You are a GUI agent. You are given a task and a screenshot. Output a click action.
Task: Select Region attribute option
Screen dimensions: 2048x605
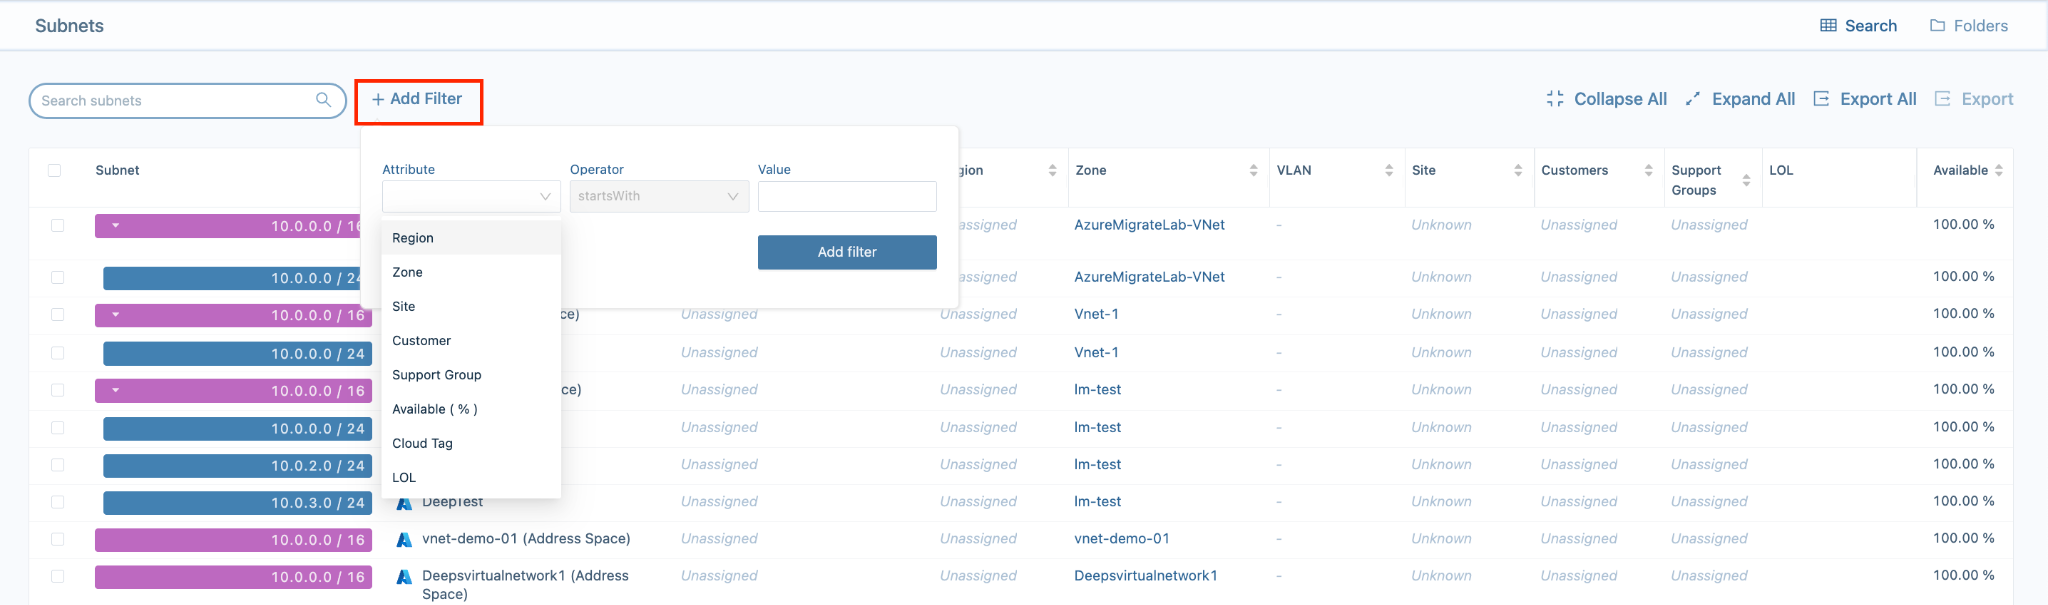(471, 238)
